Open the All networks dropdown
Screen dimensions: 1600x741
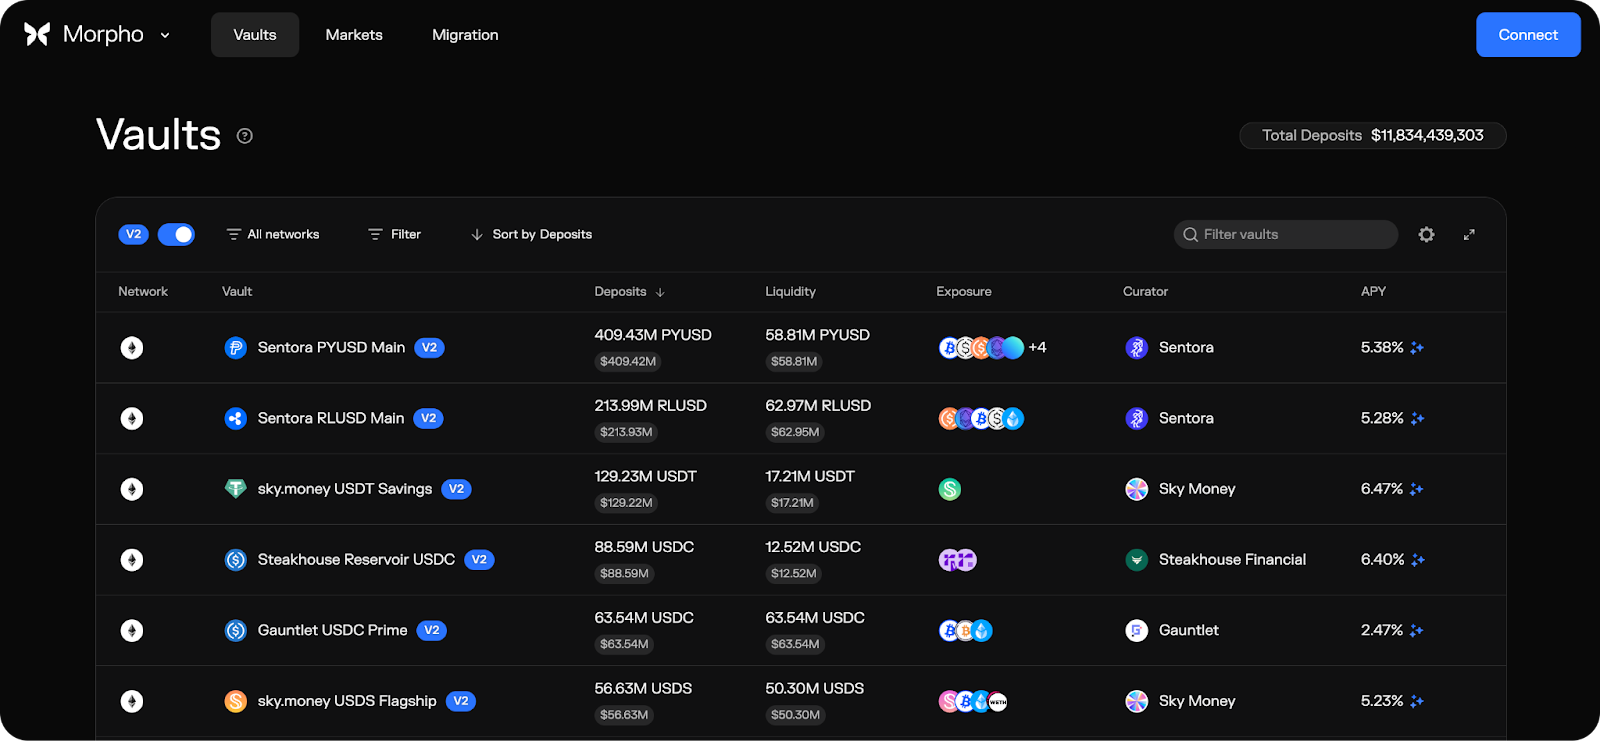273,234
